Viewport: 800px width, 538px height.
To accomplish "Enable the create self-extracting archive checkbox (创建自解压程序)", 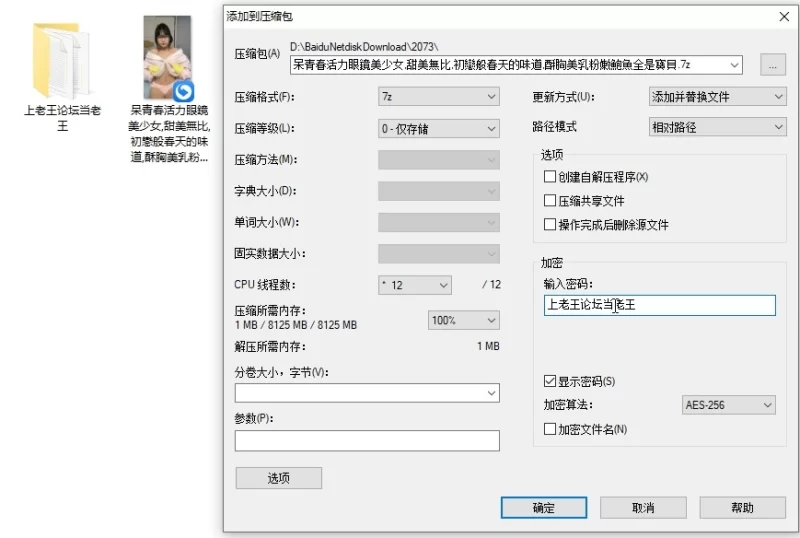I will tap(549, 177).
